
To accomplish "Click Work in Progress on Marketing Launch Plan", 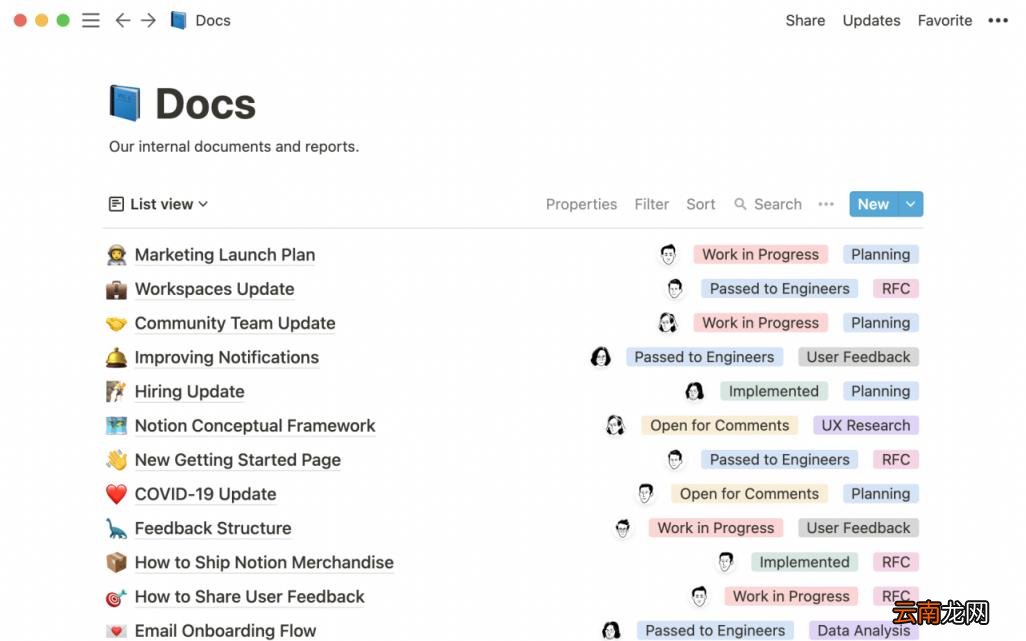I will click(x=760, y=254).
